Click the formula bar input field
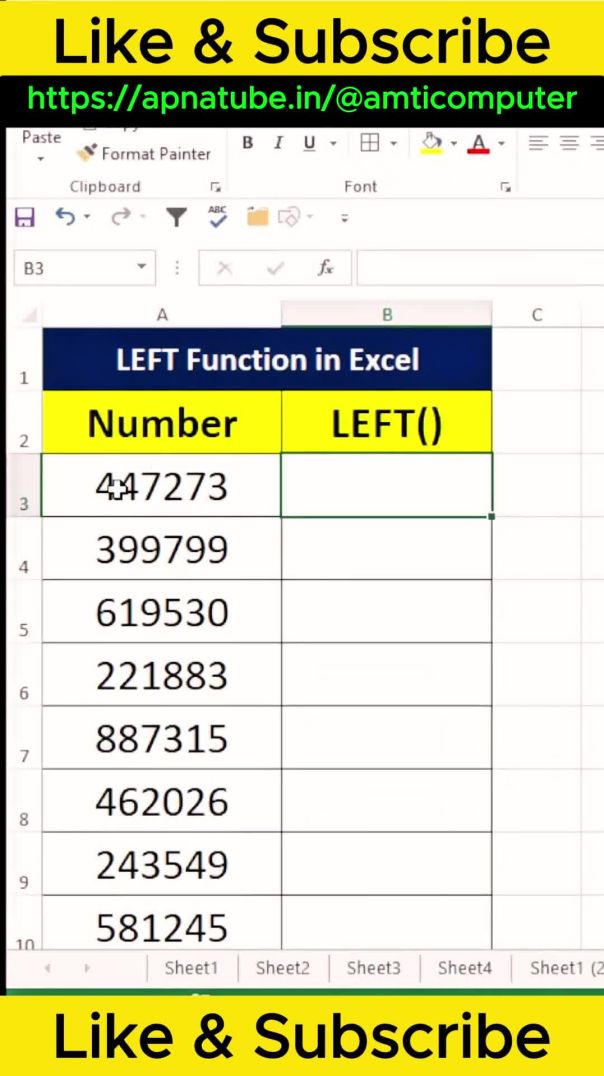This screenshot has height=1076, width=604. coord(480,268)
